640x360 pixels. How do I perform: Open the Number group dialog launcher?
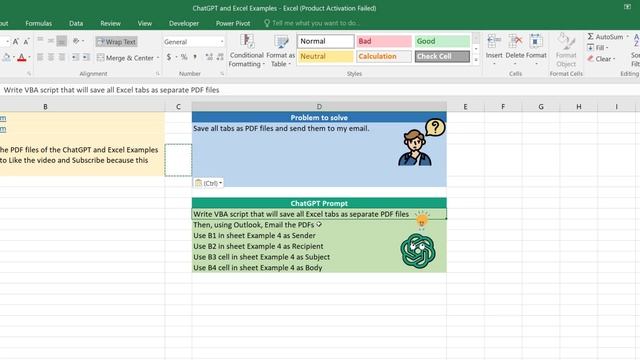pyautogui.click(x=222, y=74)
